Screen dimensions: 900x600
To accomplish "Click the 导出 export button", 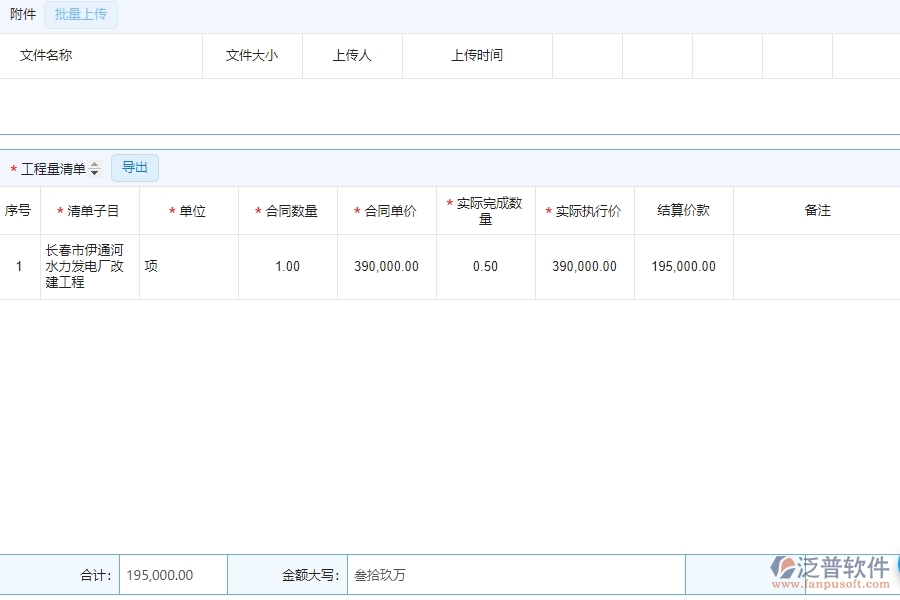I will coord(134,167).
